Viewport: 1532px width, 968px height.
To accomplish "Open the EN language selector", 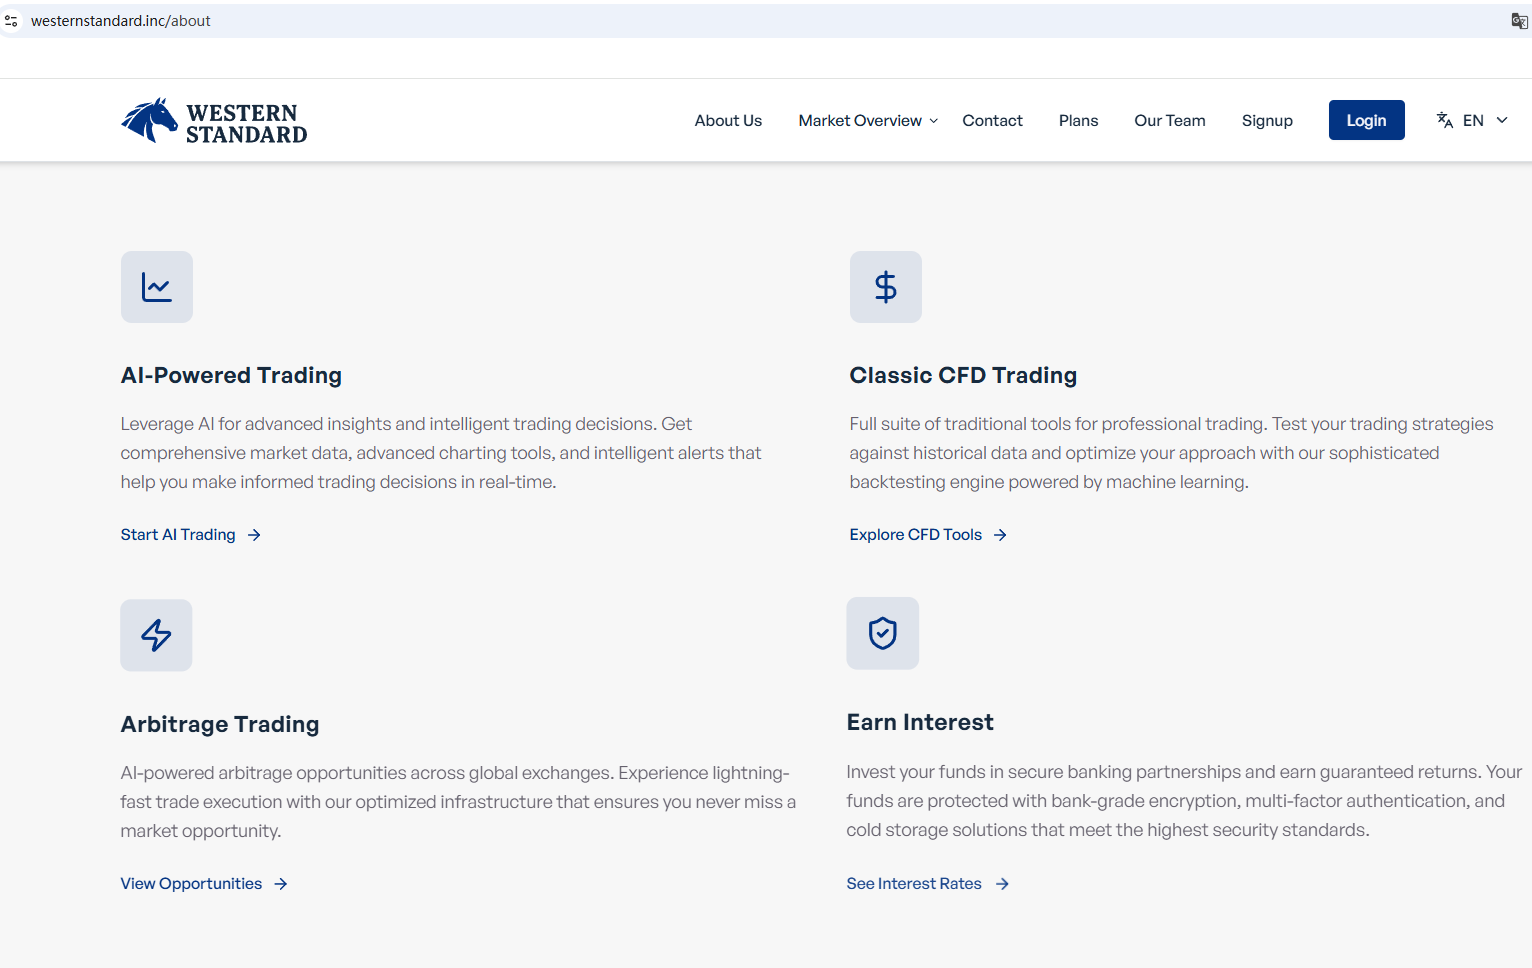I will (x=1473, y=120).
